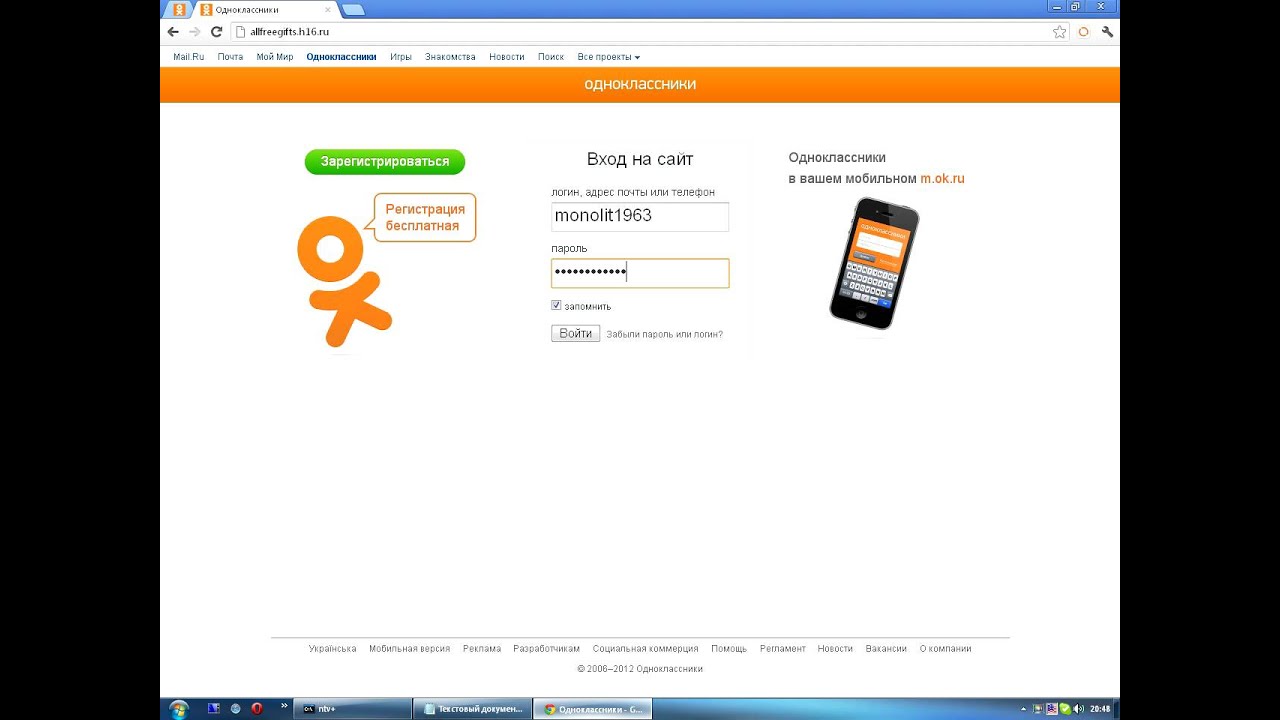Image resolution: width=1280 pixels, height=720 pixels.
Task: Open the Windows Start menu orb
Action: tap(179, 709)
